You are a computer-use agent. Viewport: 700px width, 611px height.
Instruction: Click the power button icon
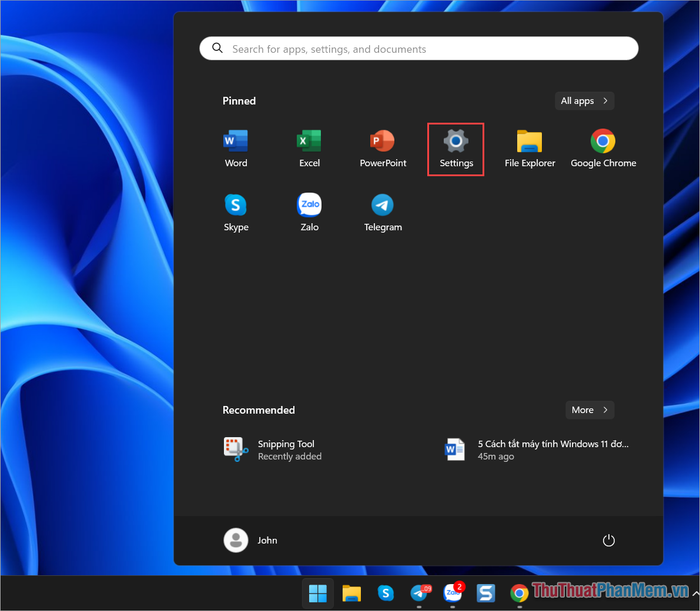(608, 540)
